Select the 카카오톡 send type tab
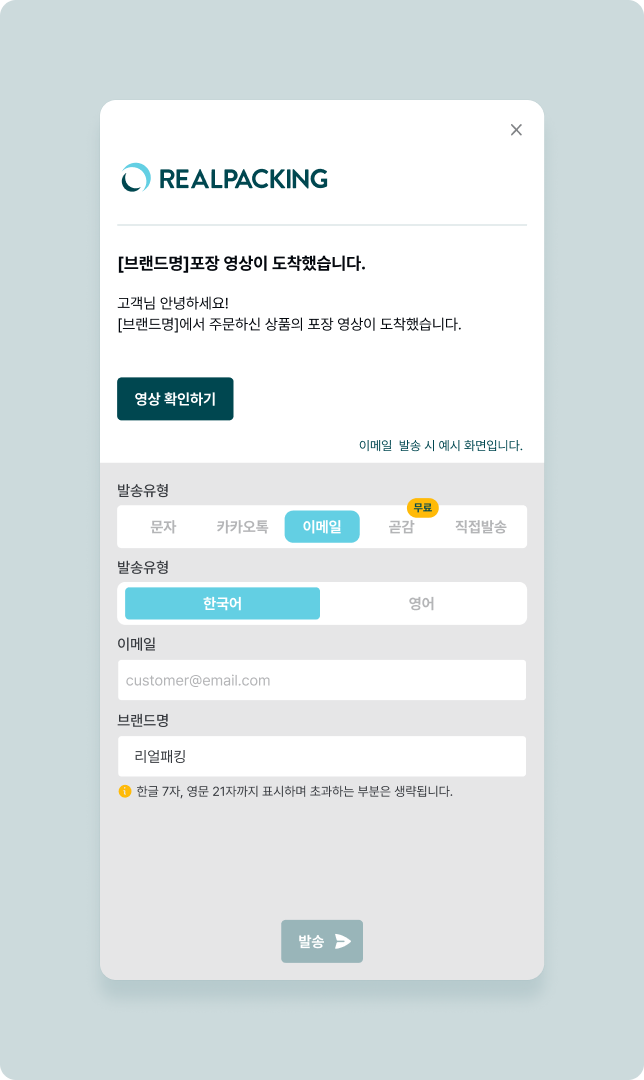The height and width of the screenshot is (1080, 644). (x=242, y=527)
